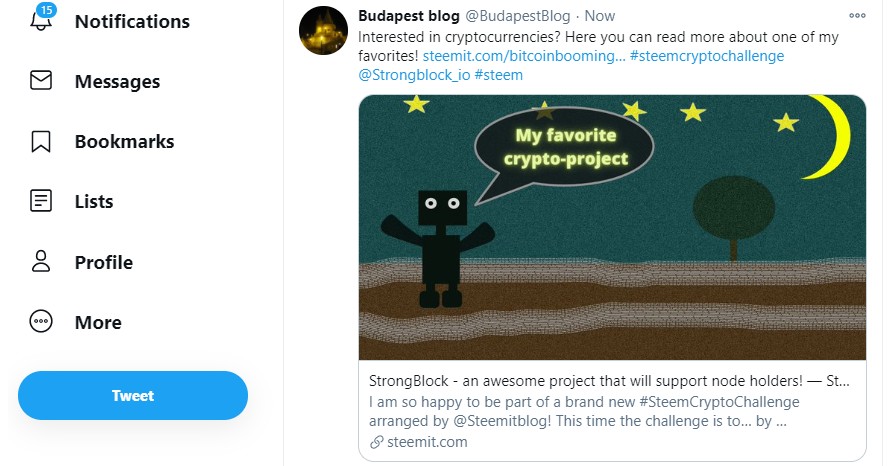Screen dimensions: 887x466
Task: Select the Messages label in sidebar
Action: click(x=117, y=82)
